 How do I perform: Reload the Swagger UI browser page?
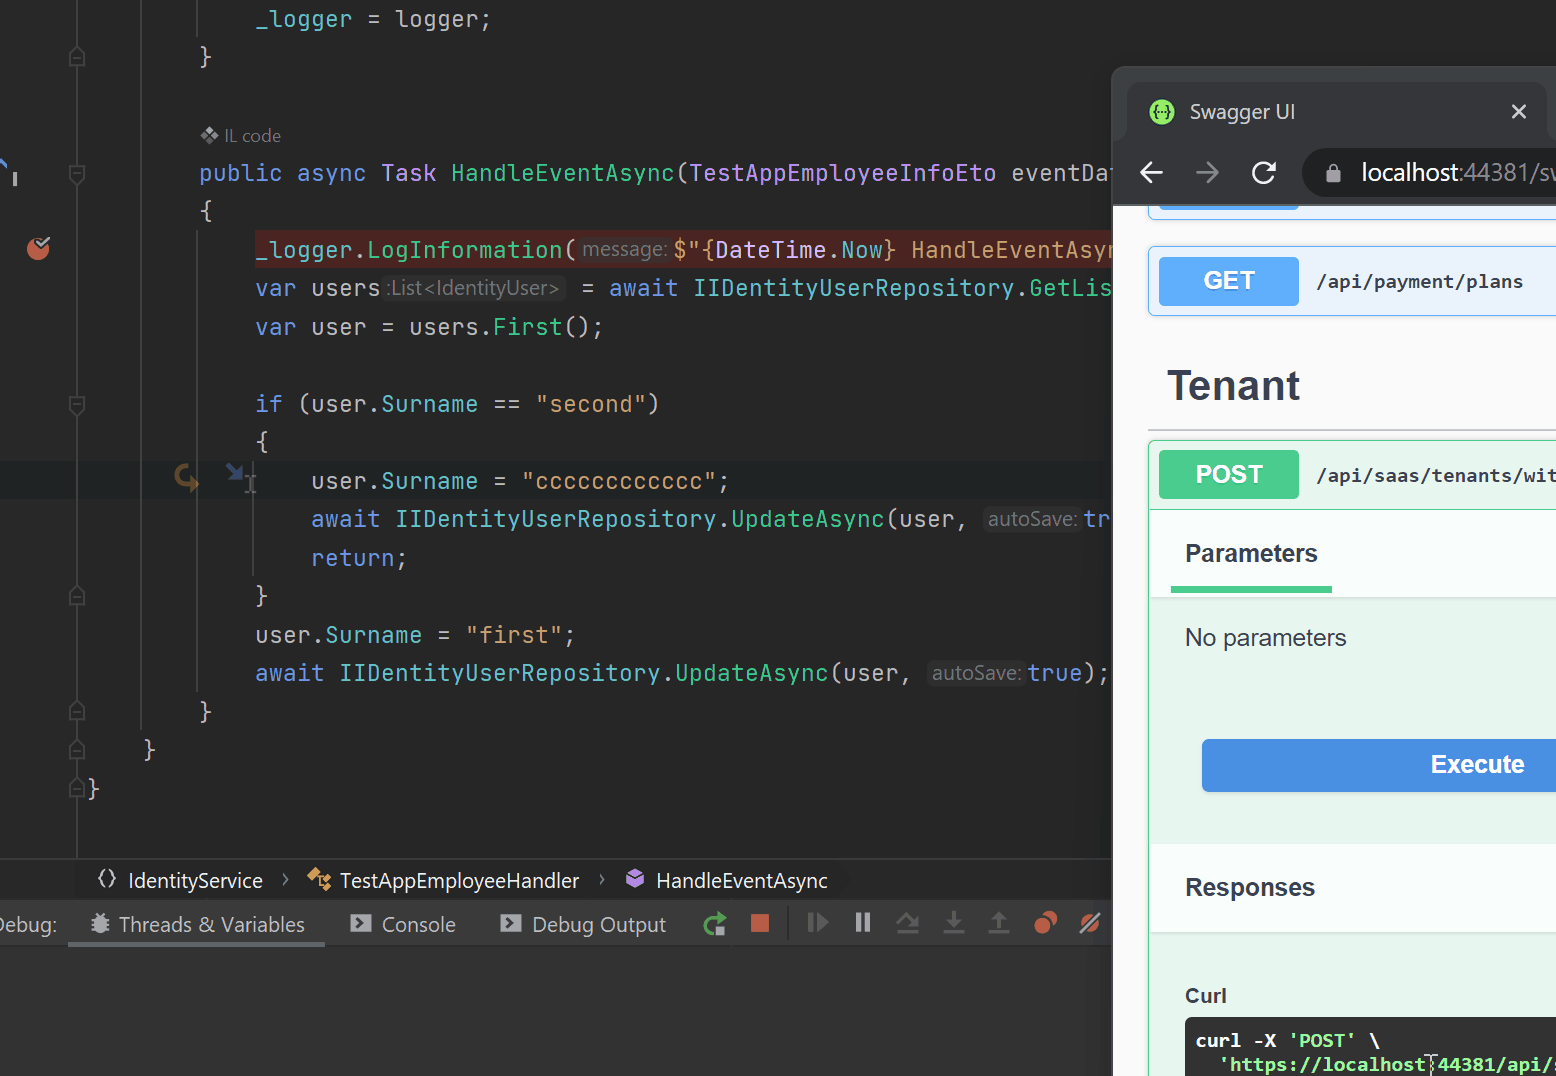point(1264,173)
